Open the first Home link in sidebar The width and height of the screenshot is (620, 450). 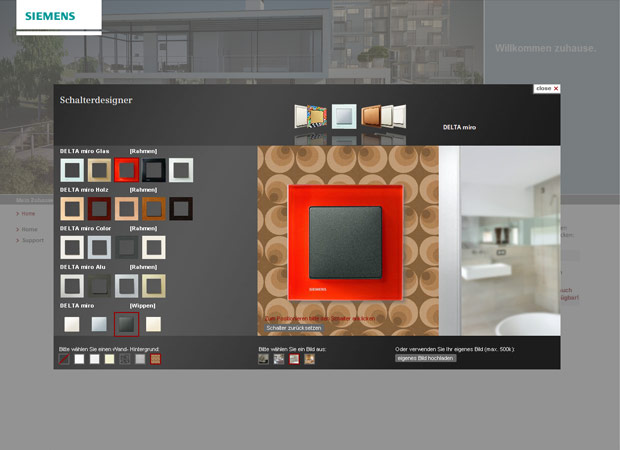click(26, 214)
